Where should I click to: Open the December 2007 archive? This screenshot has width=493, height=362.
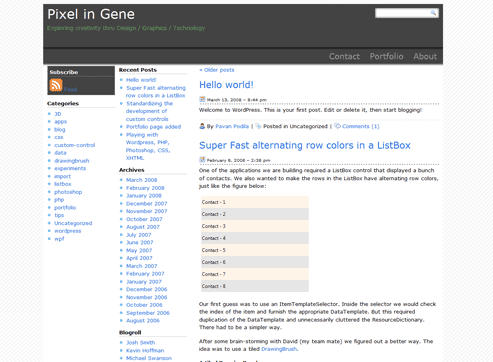pos(147,204)
